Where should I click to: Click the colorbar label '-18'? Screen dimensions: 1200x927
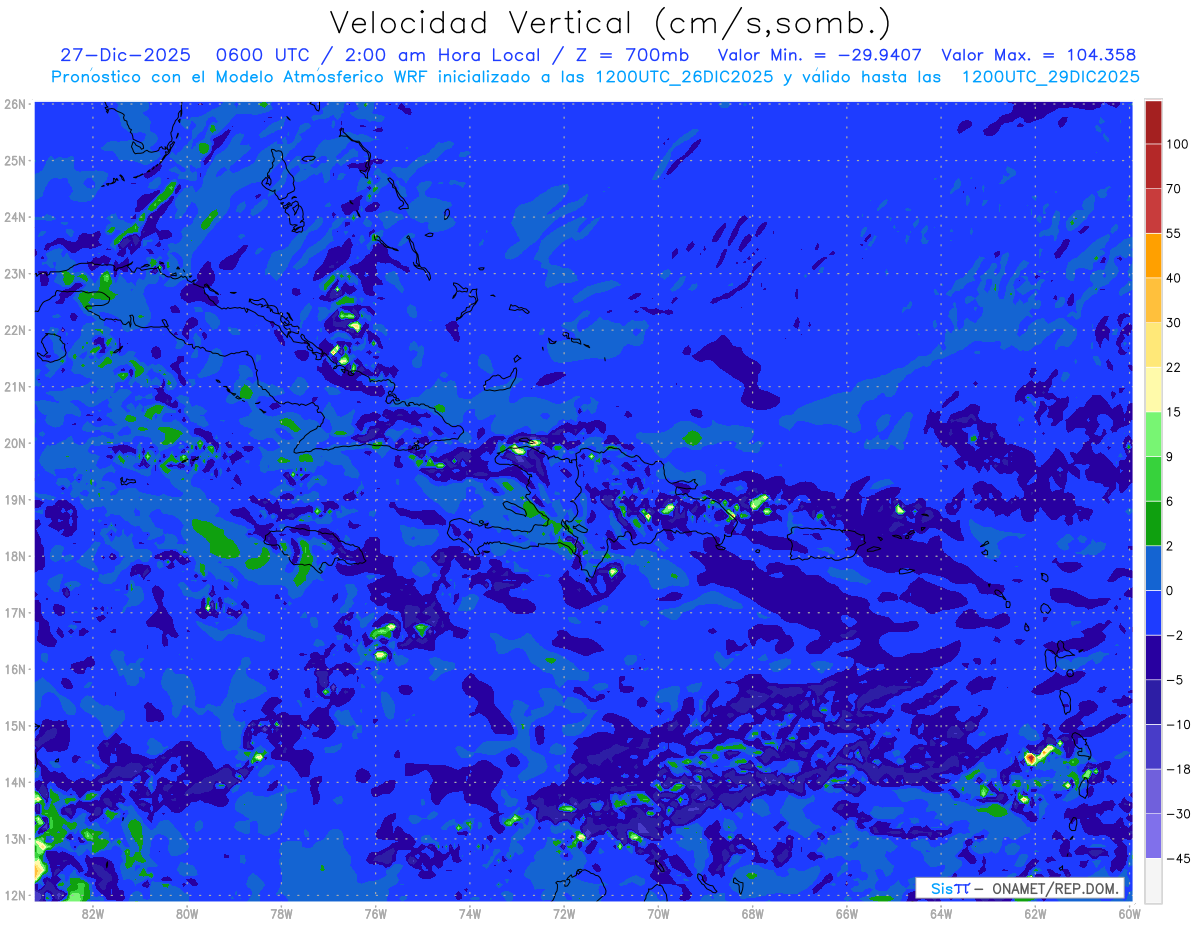pyautogui.click(x=1178, y=769)
